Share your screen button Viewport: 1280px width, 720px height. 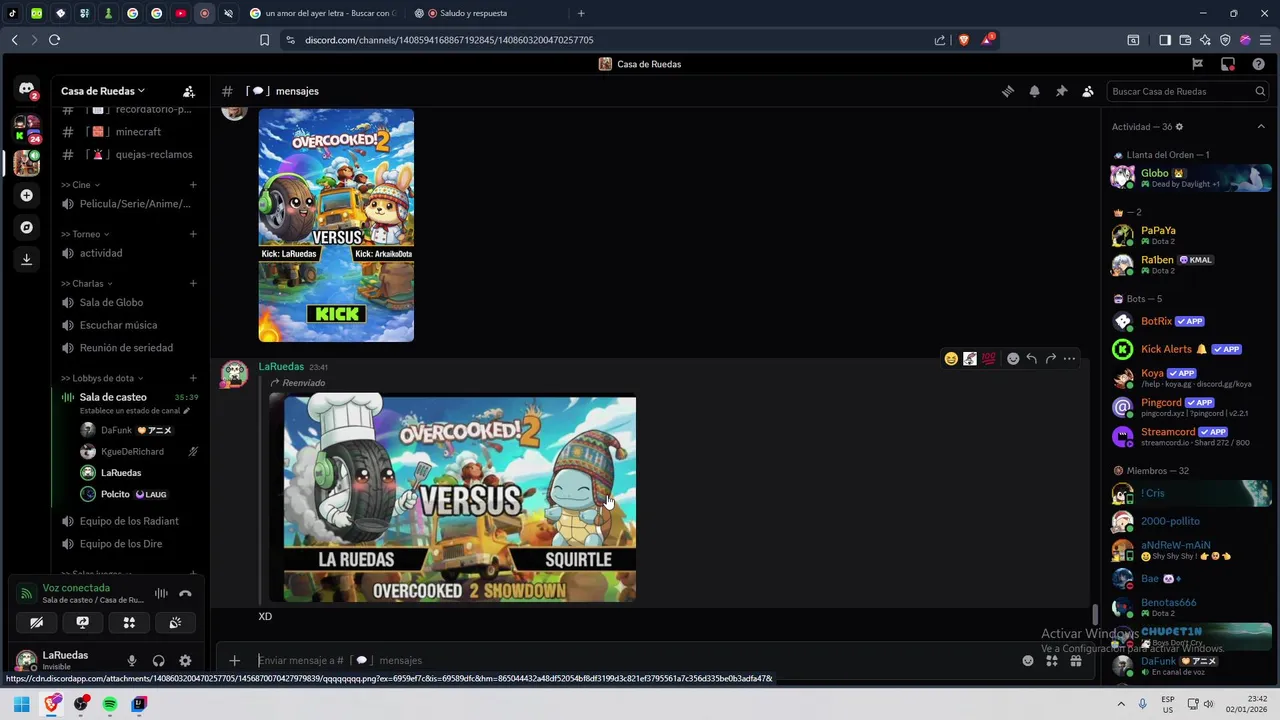[x=83, y=623]
